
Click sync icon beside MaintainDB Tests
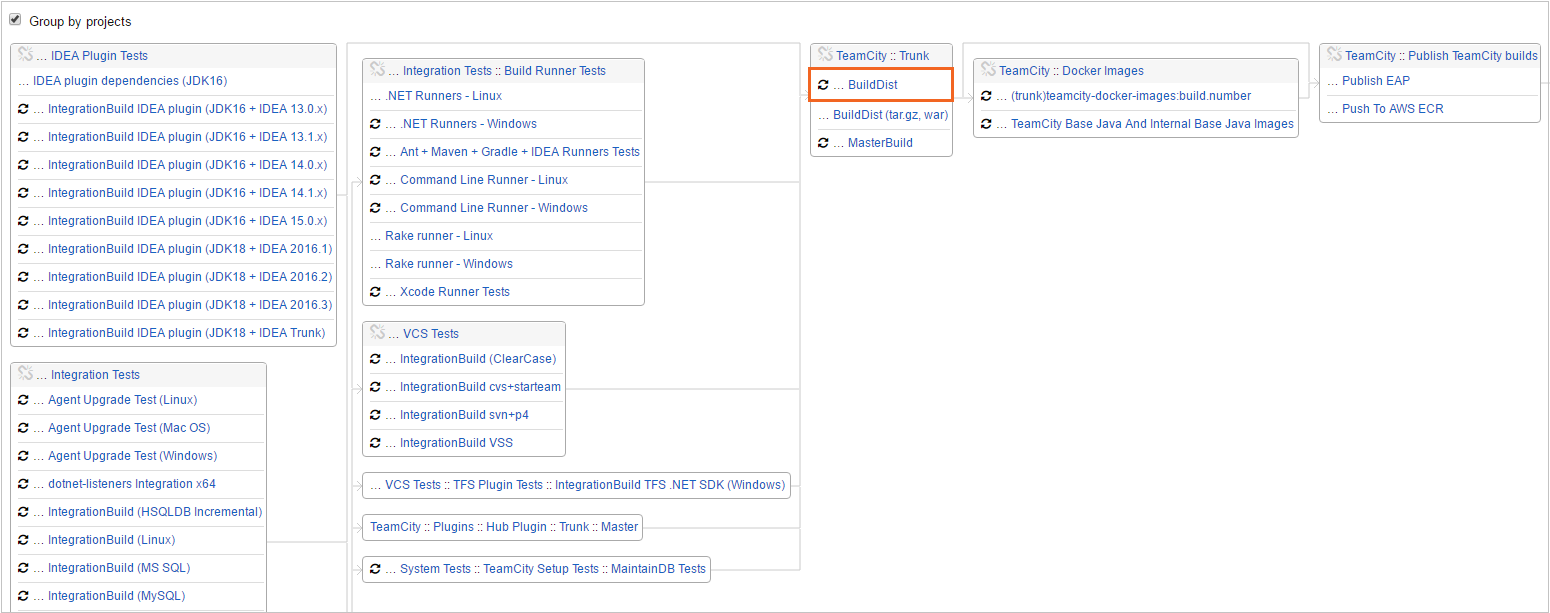point(375,569)
